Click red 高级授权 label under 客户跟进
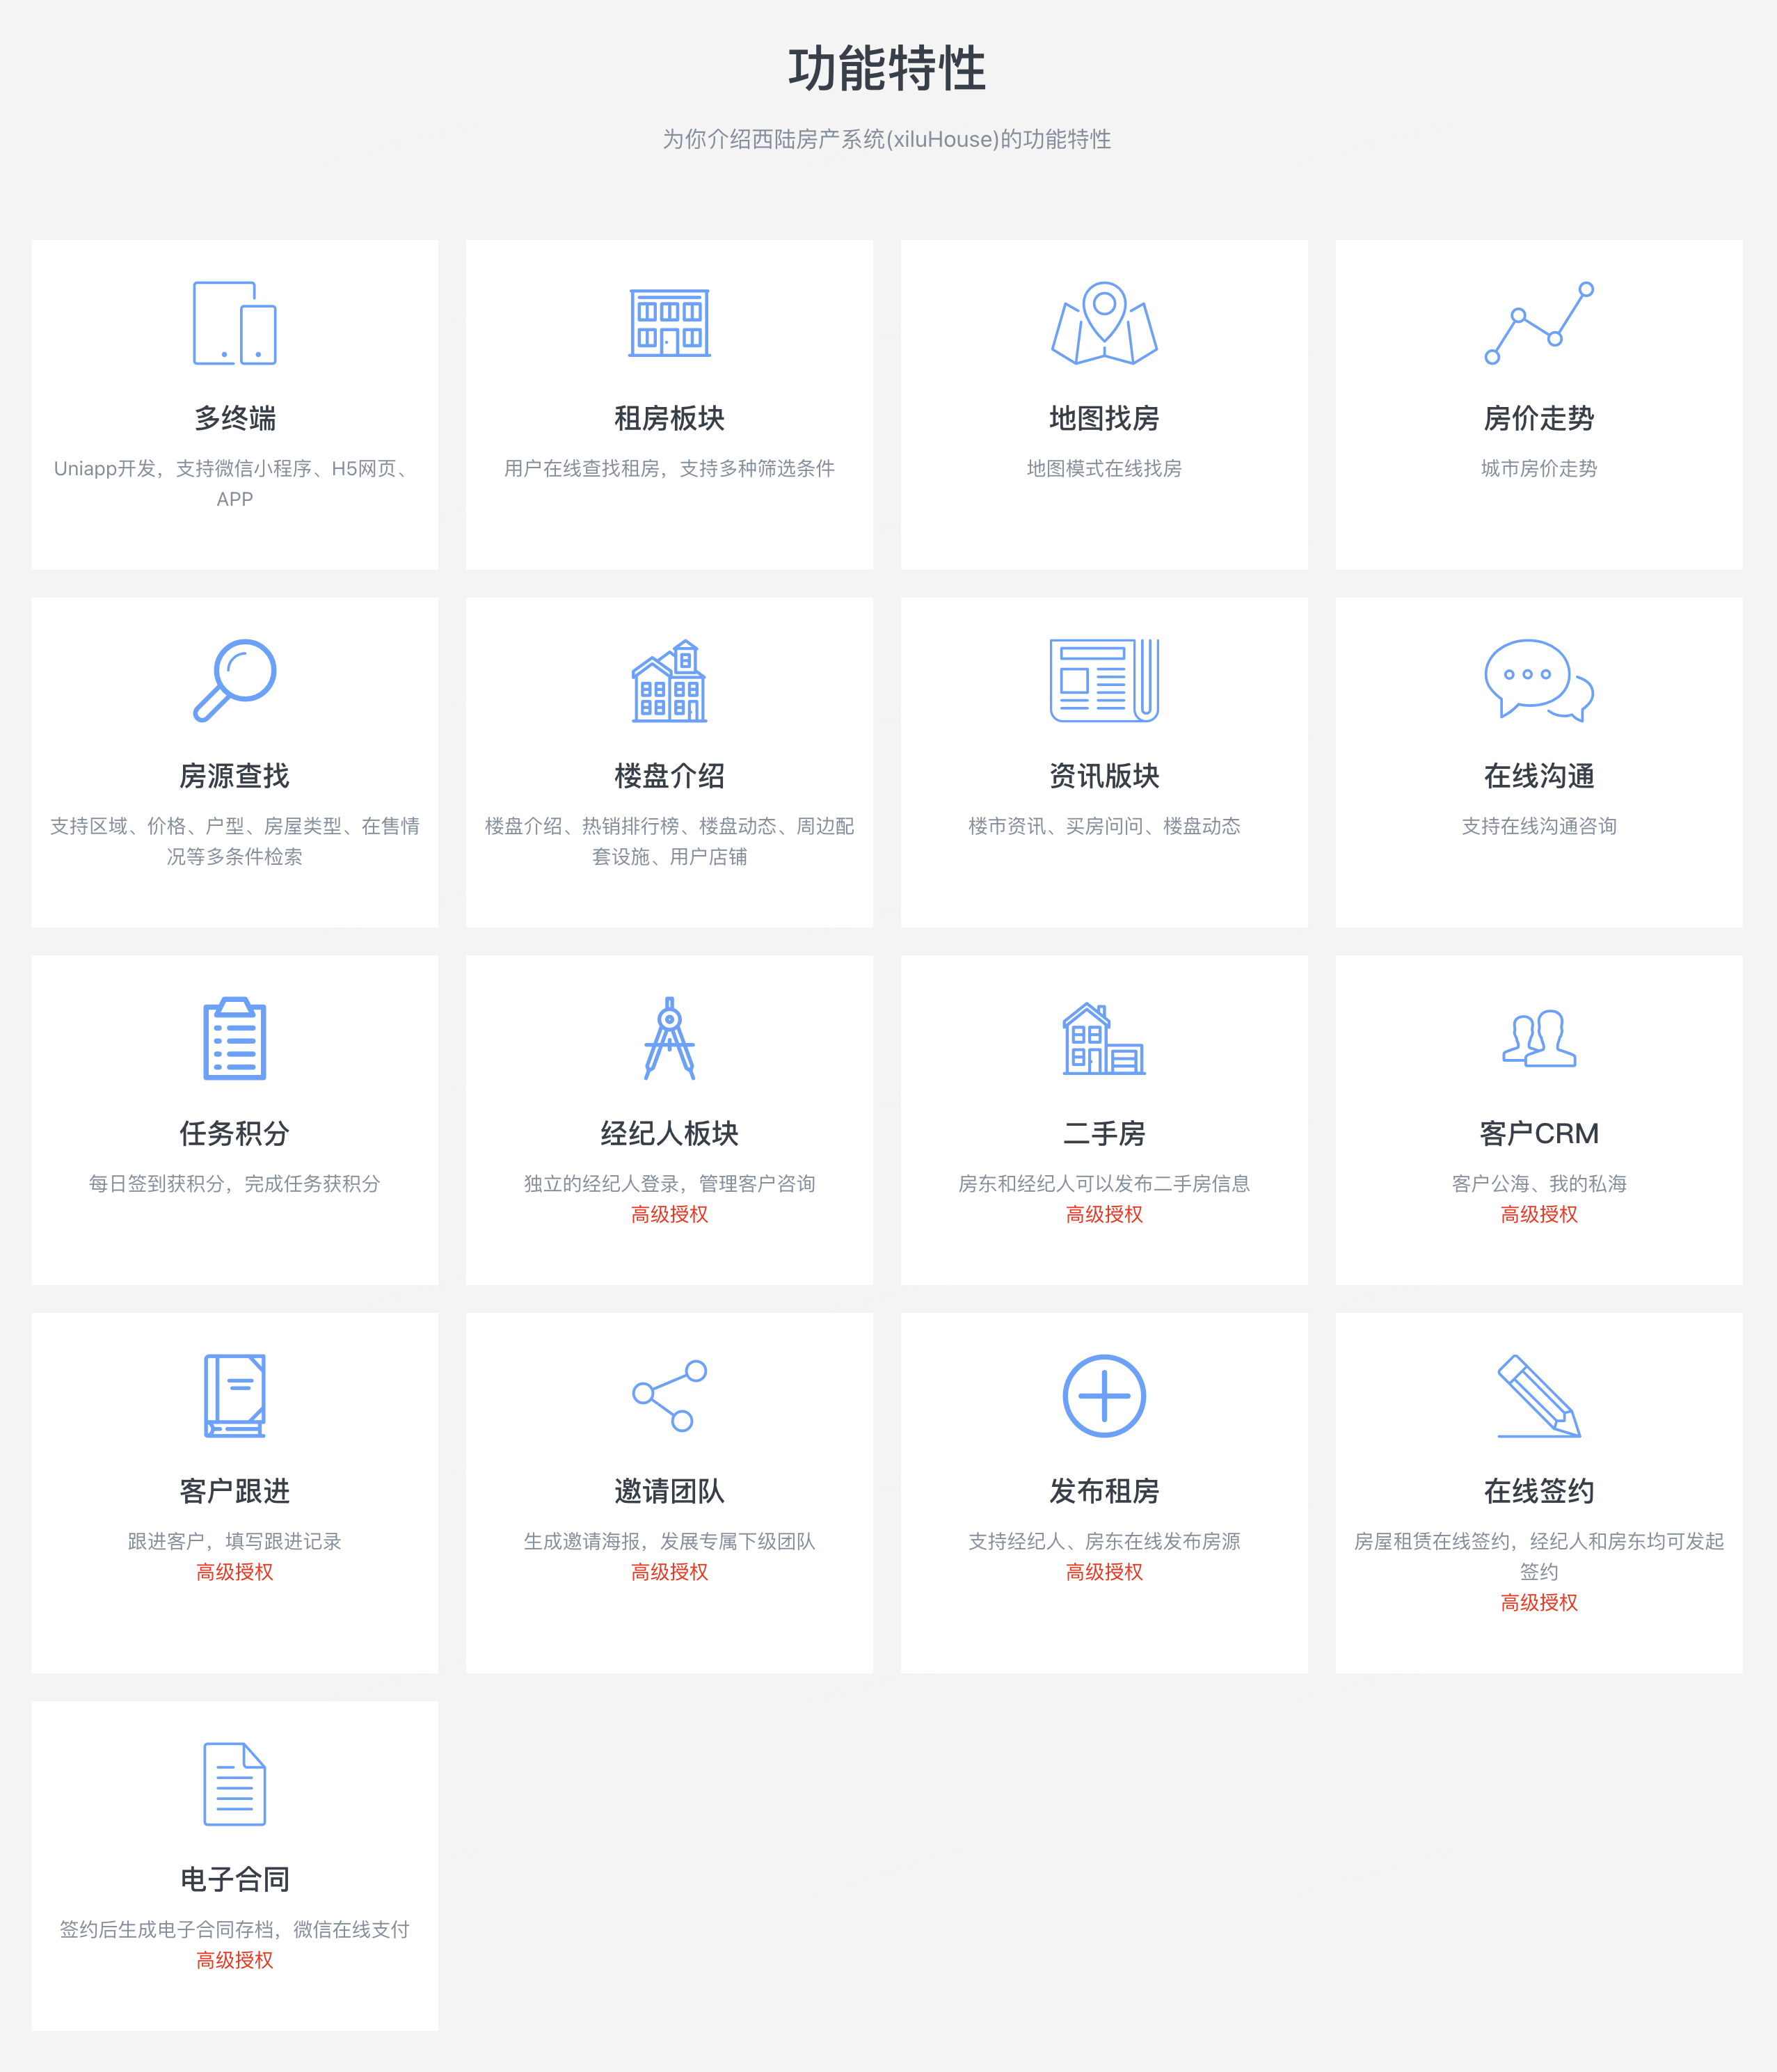The height and width of the screenshot is (2072, 1777). coord(234,1572)
